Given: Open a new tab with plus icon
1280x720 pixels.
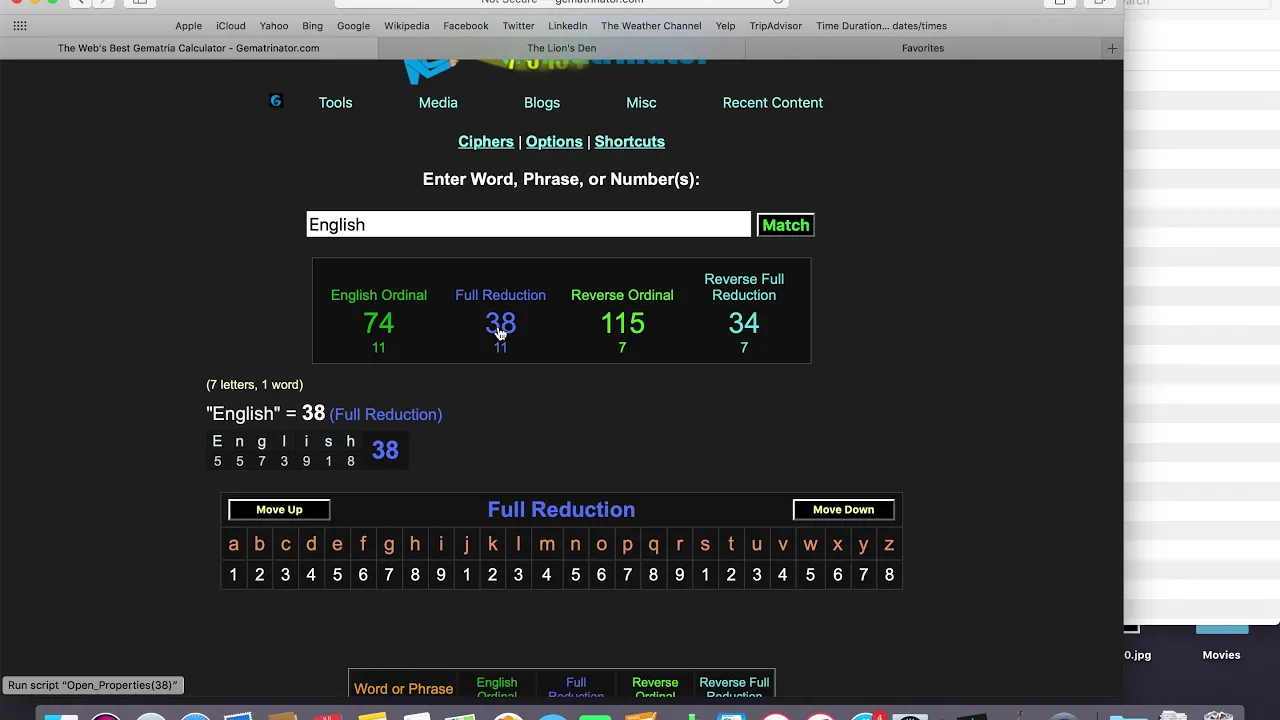Looking at the screenshot, I should tap(1112, 48).
